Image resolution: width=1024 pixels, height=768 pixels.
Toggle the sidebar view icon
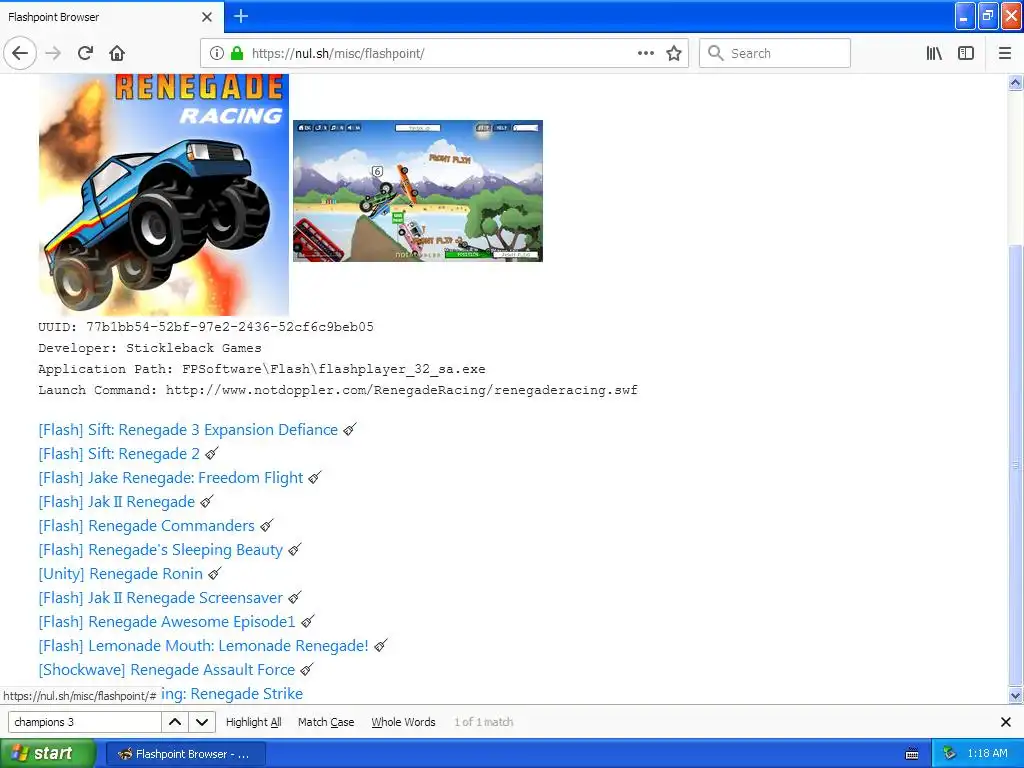click(966, 53)
